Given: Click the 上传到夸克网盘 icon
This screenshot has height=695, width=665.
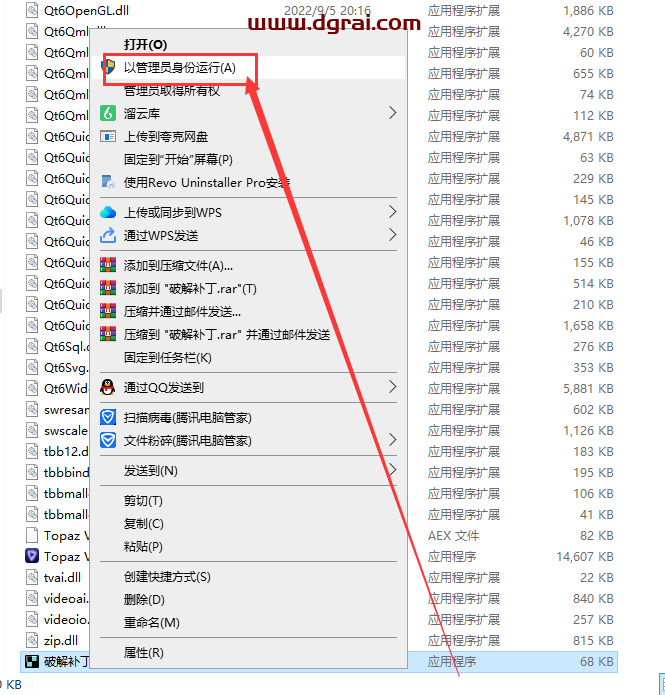Looking at the screenshot, I should (108, 136).
